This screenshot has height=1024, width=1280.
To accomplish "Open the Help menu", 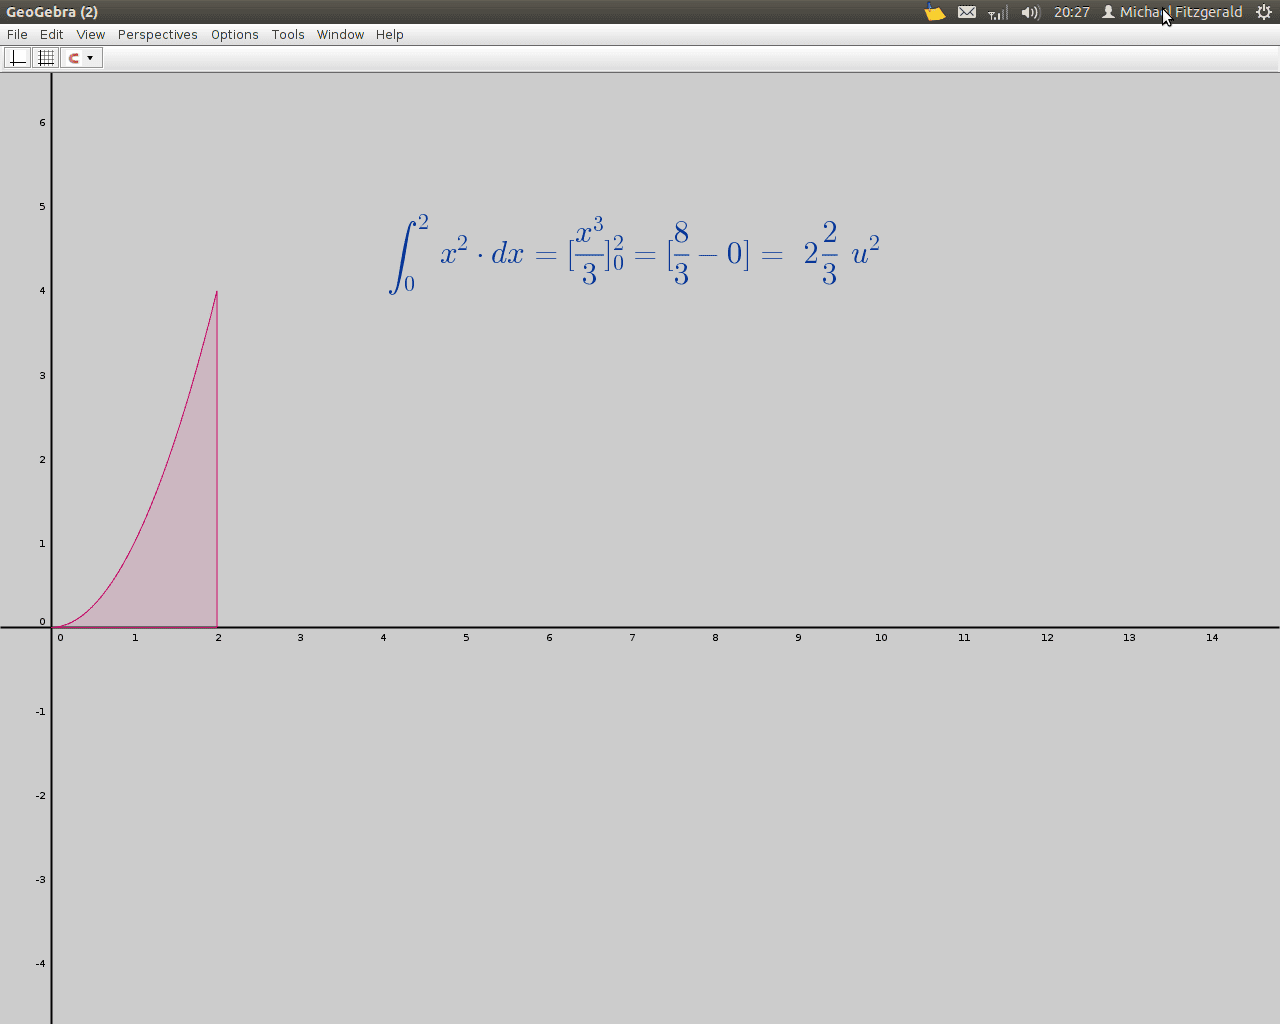I will click(389, 34).
